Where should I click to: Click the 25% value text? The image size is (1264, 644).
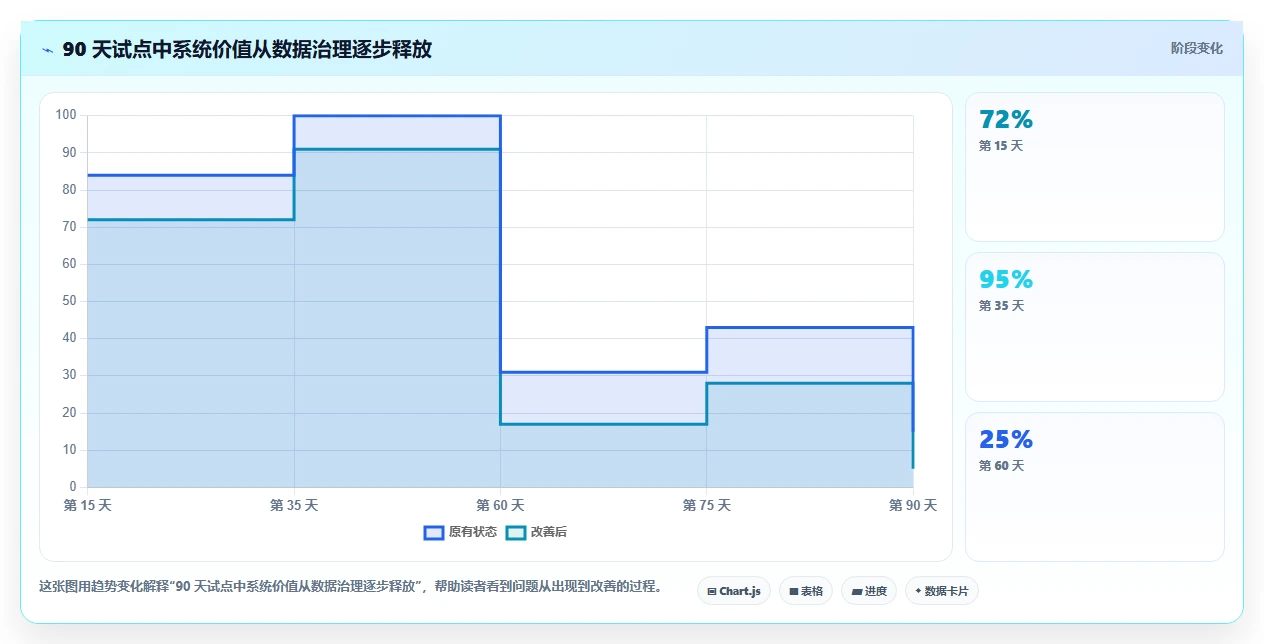(x=1006, y=440)
